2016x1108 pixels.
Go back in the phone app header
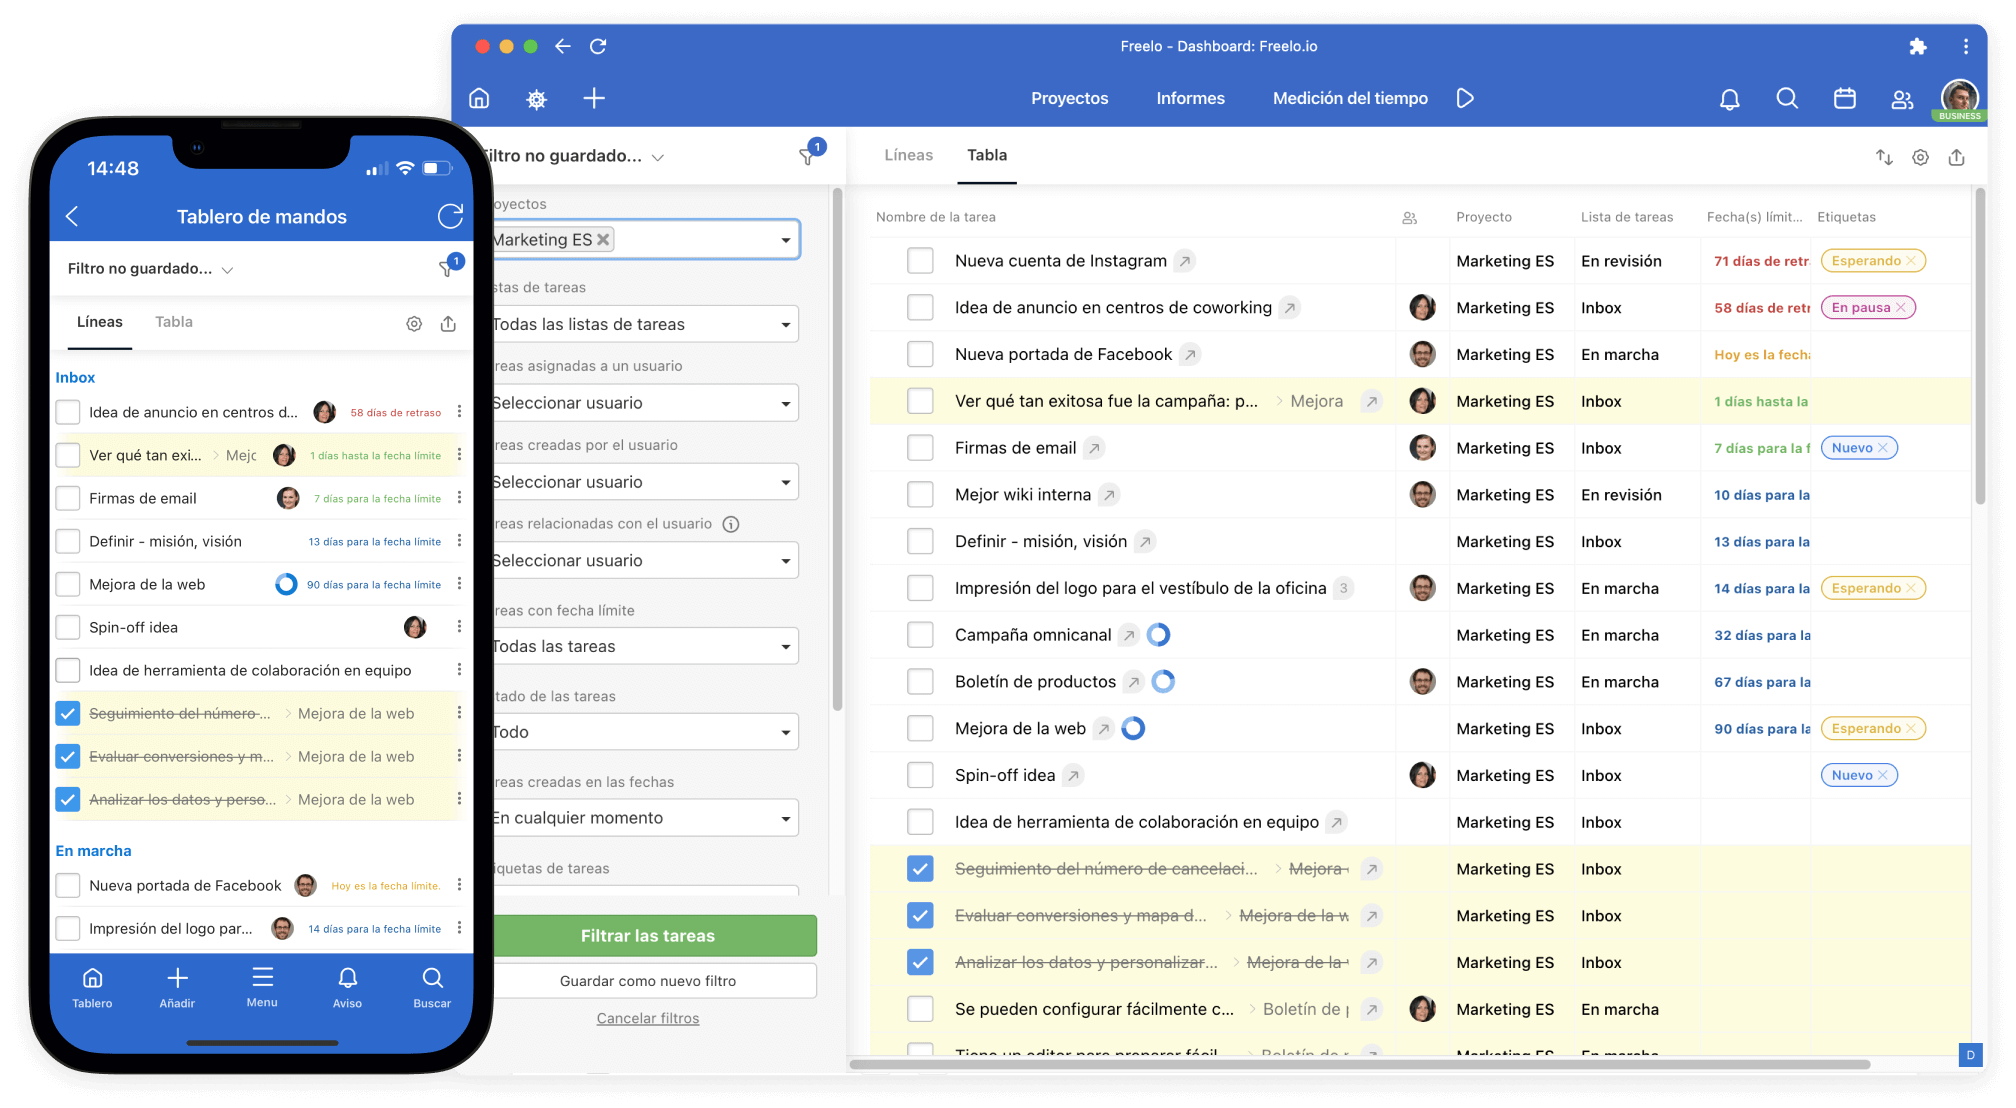(x=72, y=216)
